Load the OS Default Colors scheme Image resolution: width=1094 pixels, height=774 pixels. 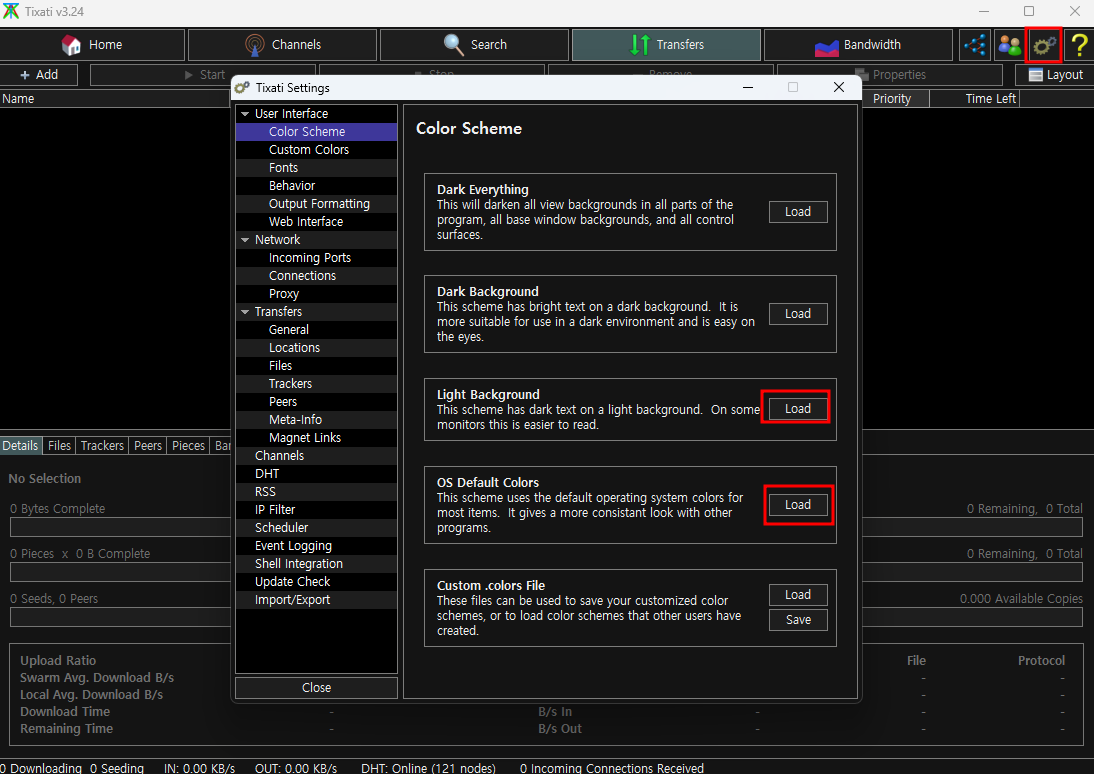pyautogui.click(x=798, y=505)
